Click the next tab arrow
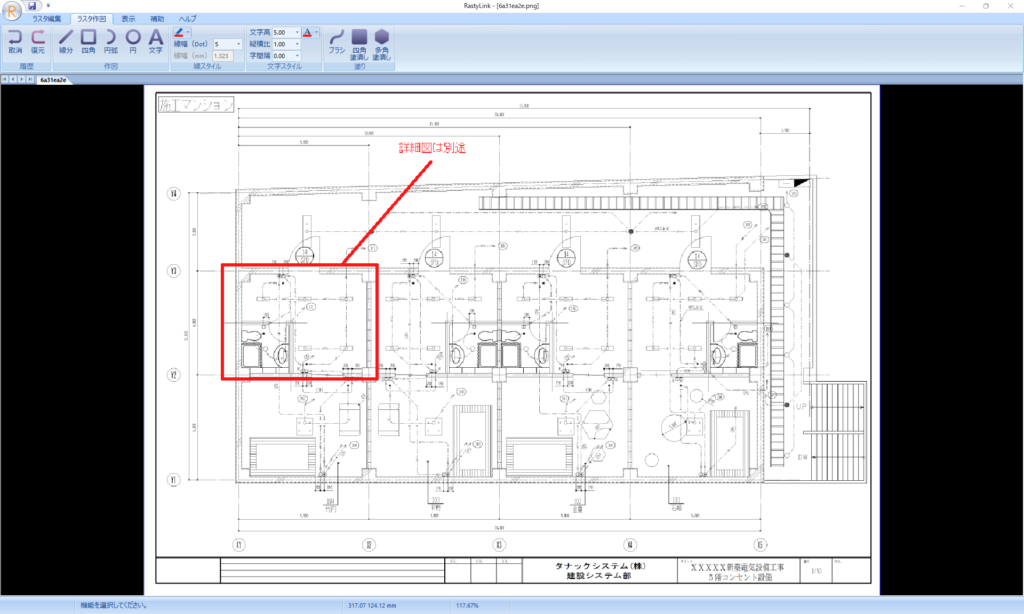This screenshot has width=1024, height=614. coord(22,80)
